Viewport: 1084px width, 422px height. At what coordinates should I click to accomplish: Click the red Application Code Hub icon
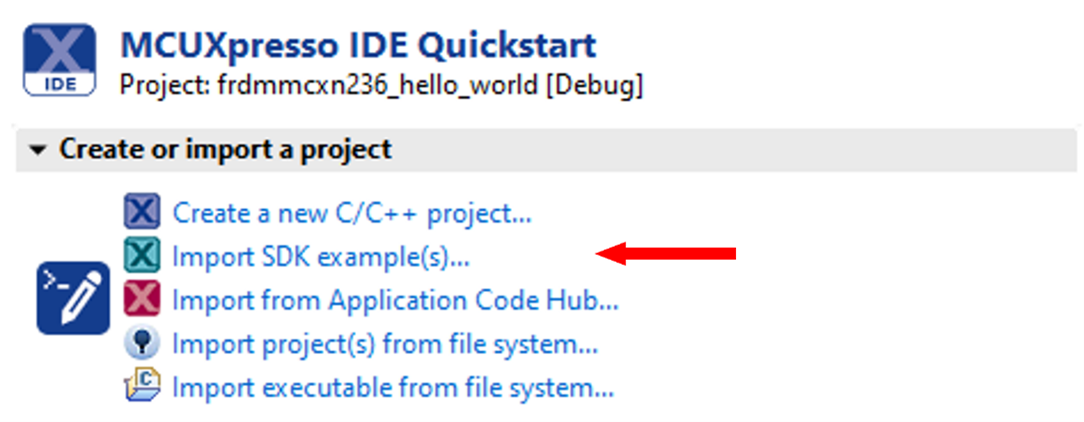(x=142, y=300)
